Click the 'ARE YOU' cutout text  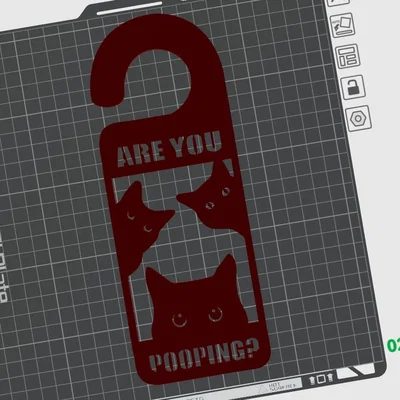tap(170, 148)
